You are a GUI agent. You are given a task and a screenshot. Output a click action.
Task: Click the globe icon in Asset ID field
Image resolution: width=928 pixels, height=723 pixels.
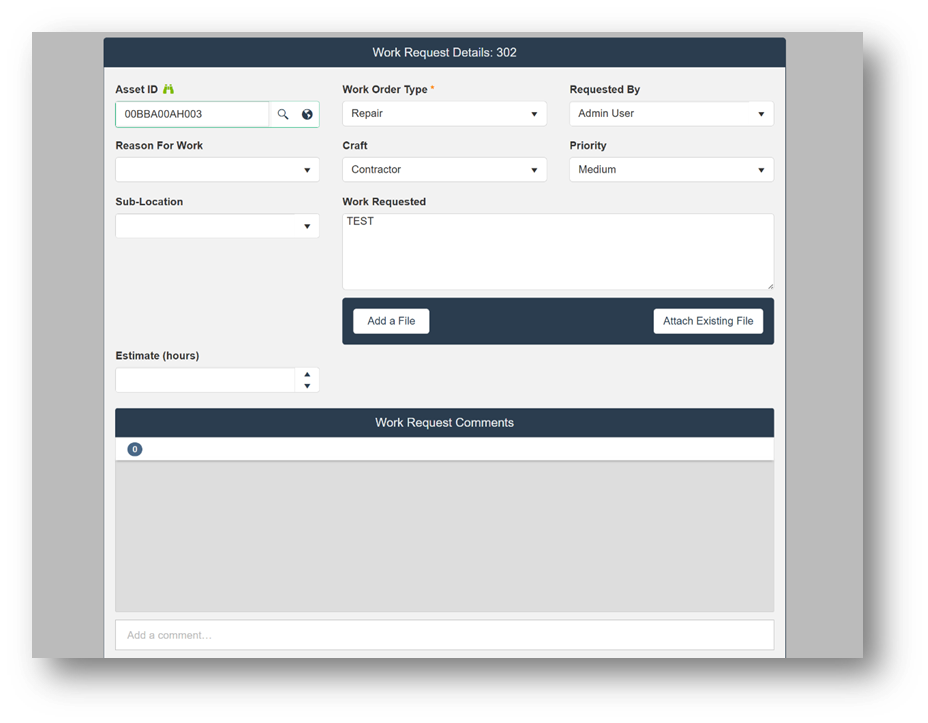307,114
